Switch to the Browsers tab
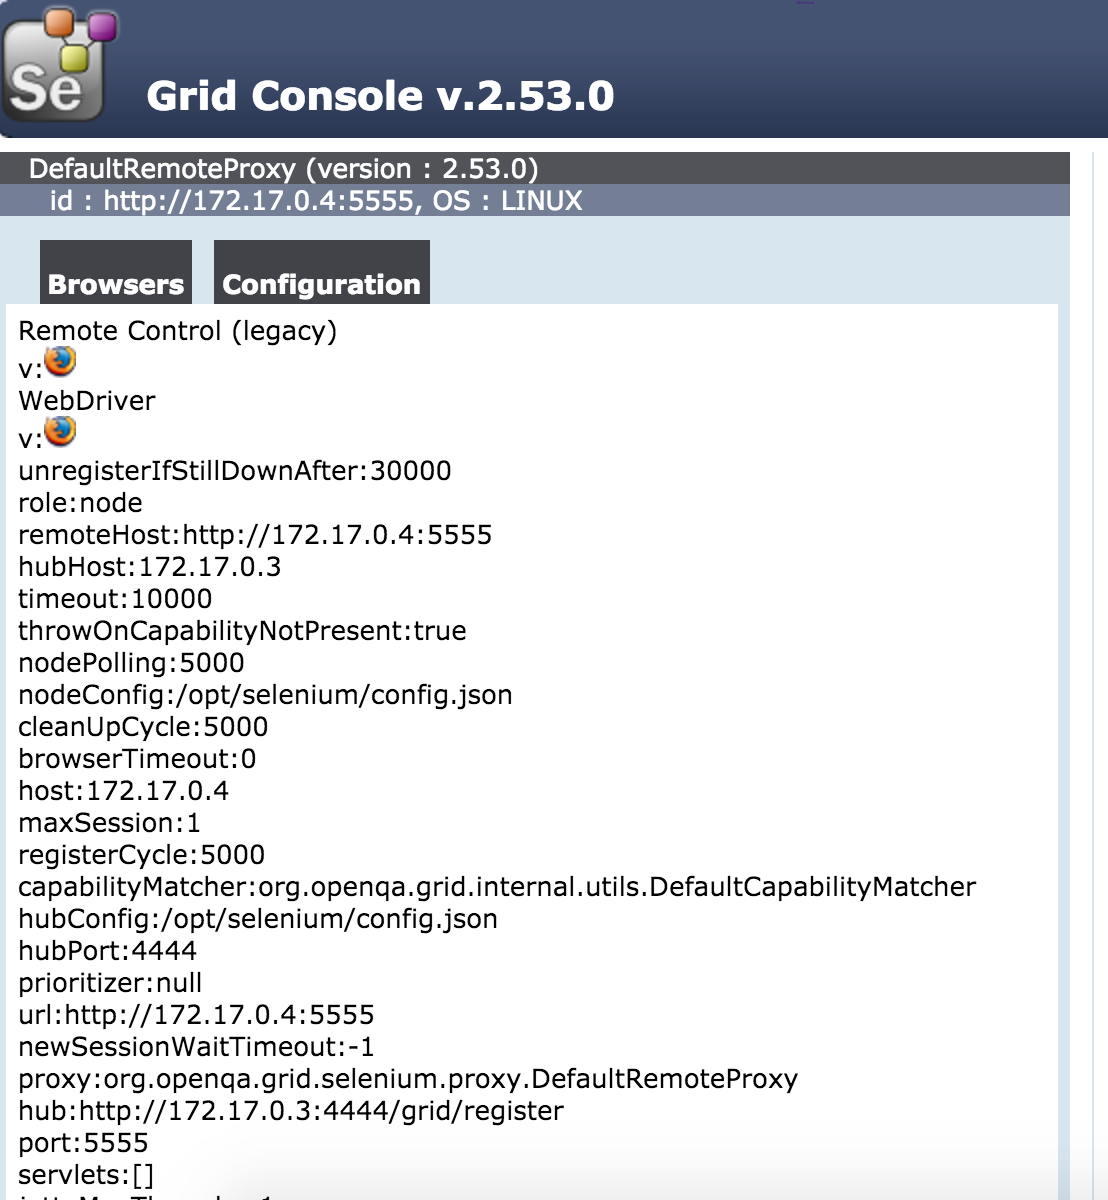The width and height of the screenshot is (1108, 1200). [x=116, y=272]
